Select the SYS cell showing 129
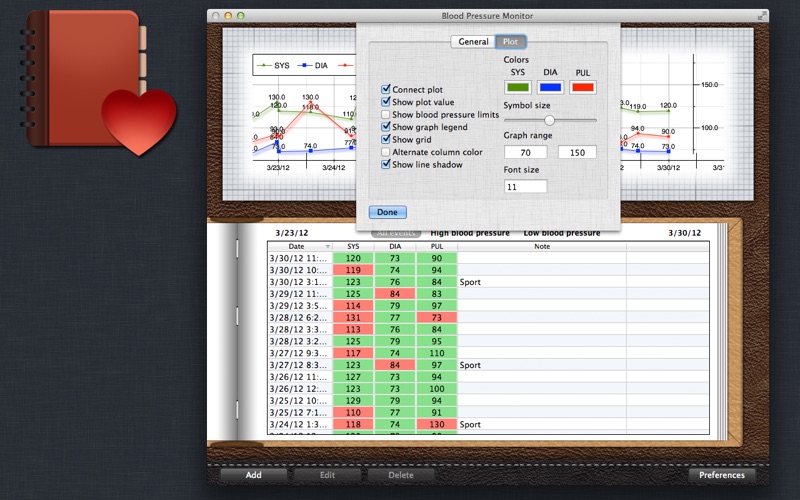This screenshot has height=500, width=800. click(x=353, y=401)
